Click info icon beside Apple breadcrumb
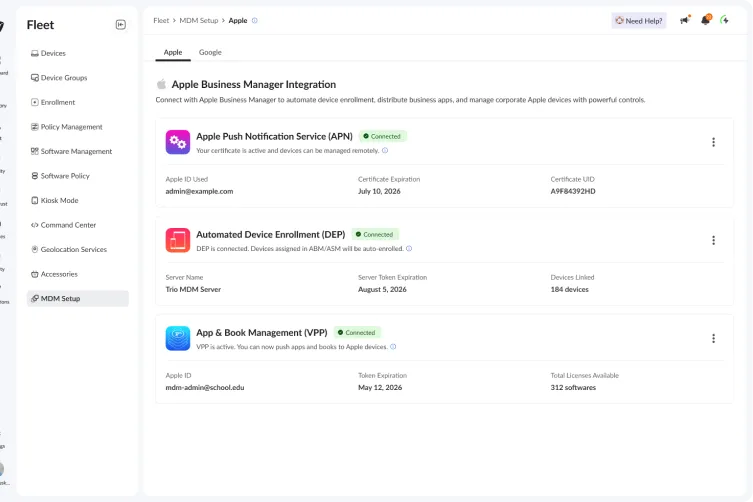 (x=255, y=21)
